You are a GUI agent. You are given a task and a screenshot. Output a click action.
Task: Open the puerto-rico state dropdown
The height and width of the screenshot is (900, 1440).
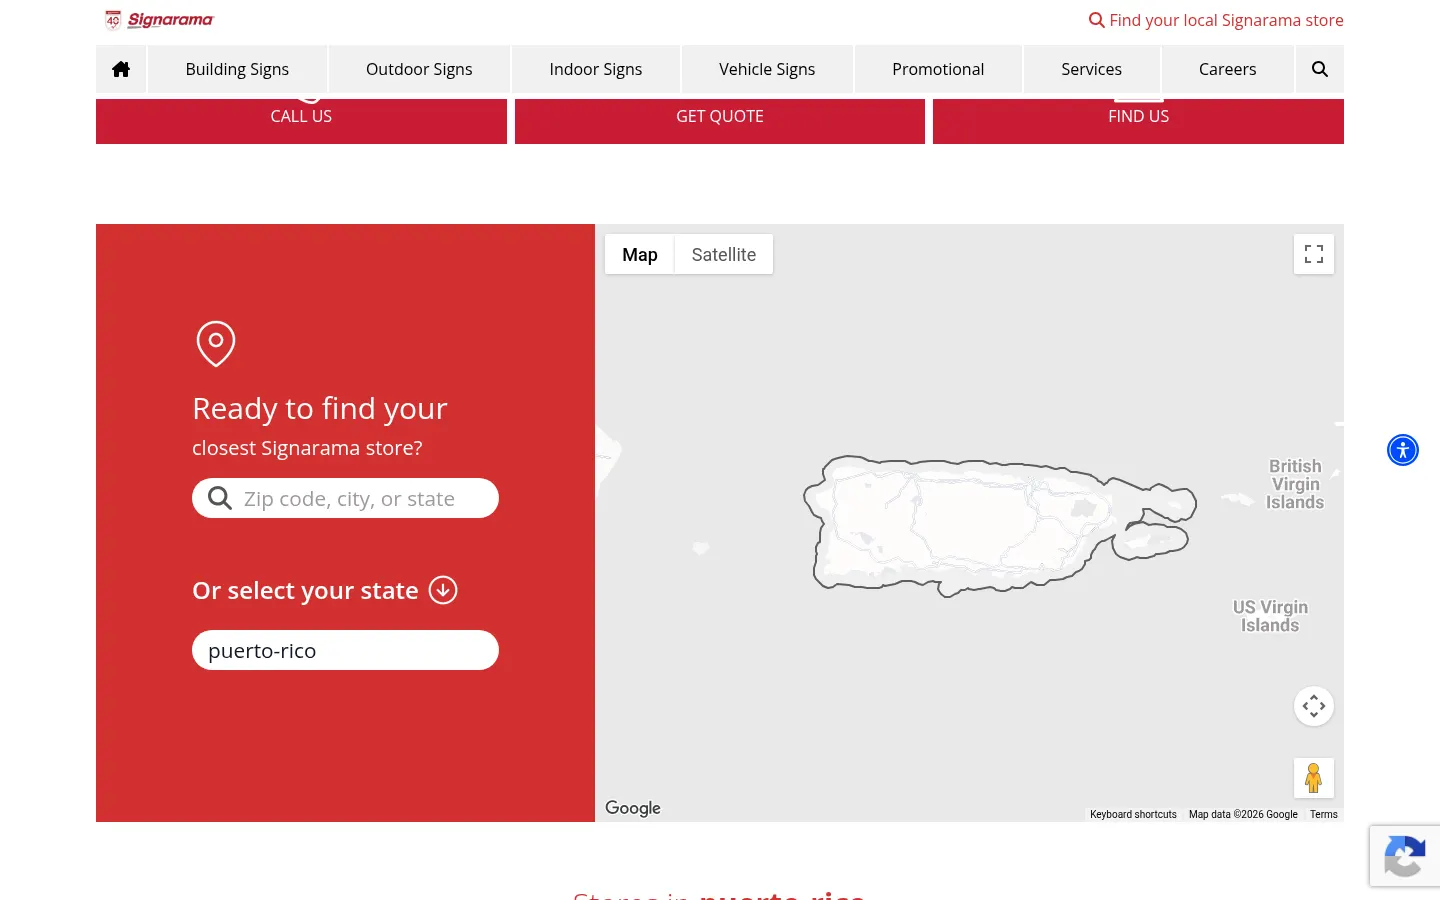[345, 650]
